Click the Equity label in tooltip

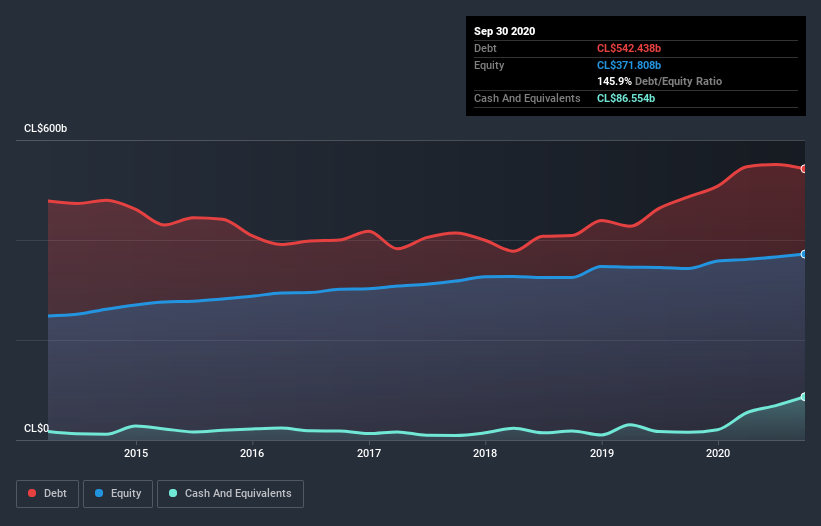pos(489,65)
